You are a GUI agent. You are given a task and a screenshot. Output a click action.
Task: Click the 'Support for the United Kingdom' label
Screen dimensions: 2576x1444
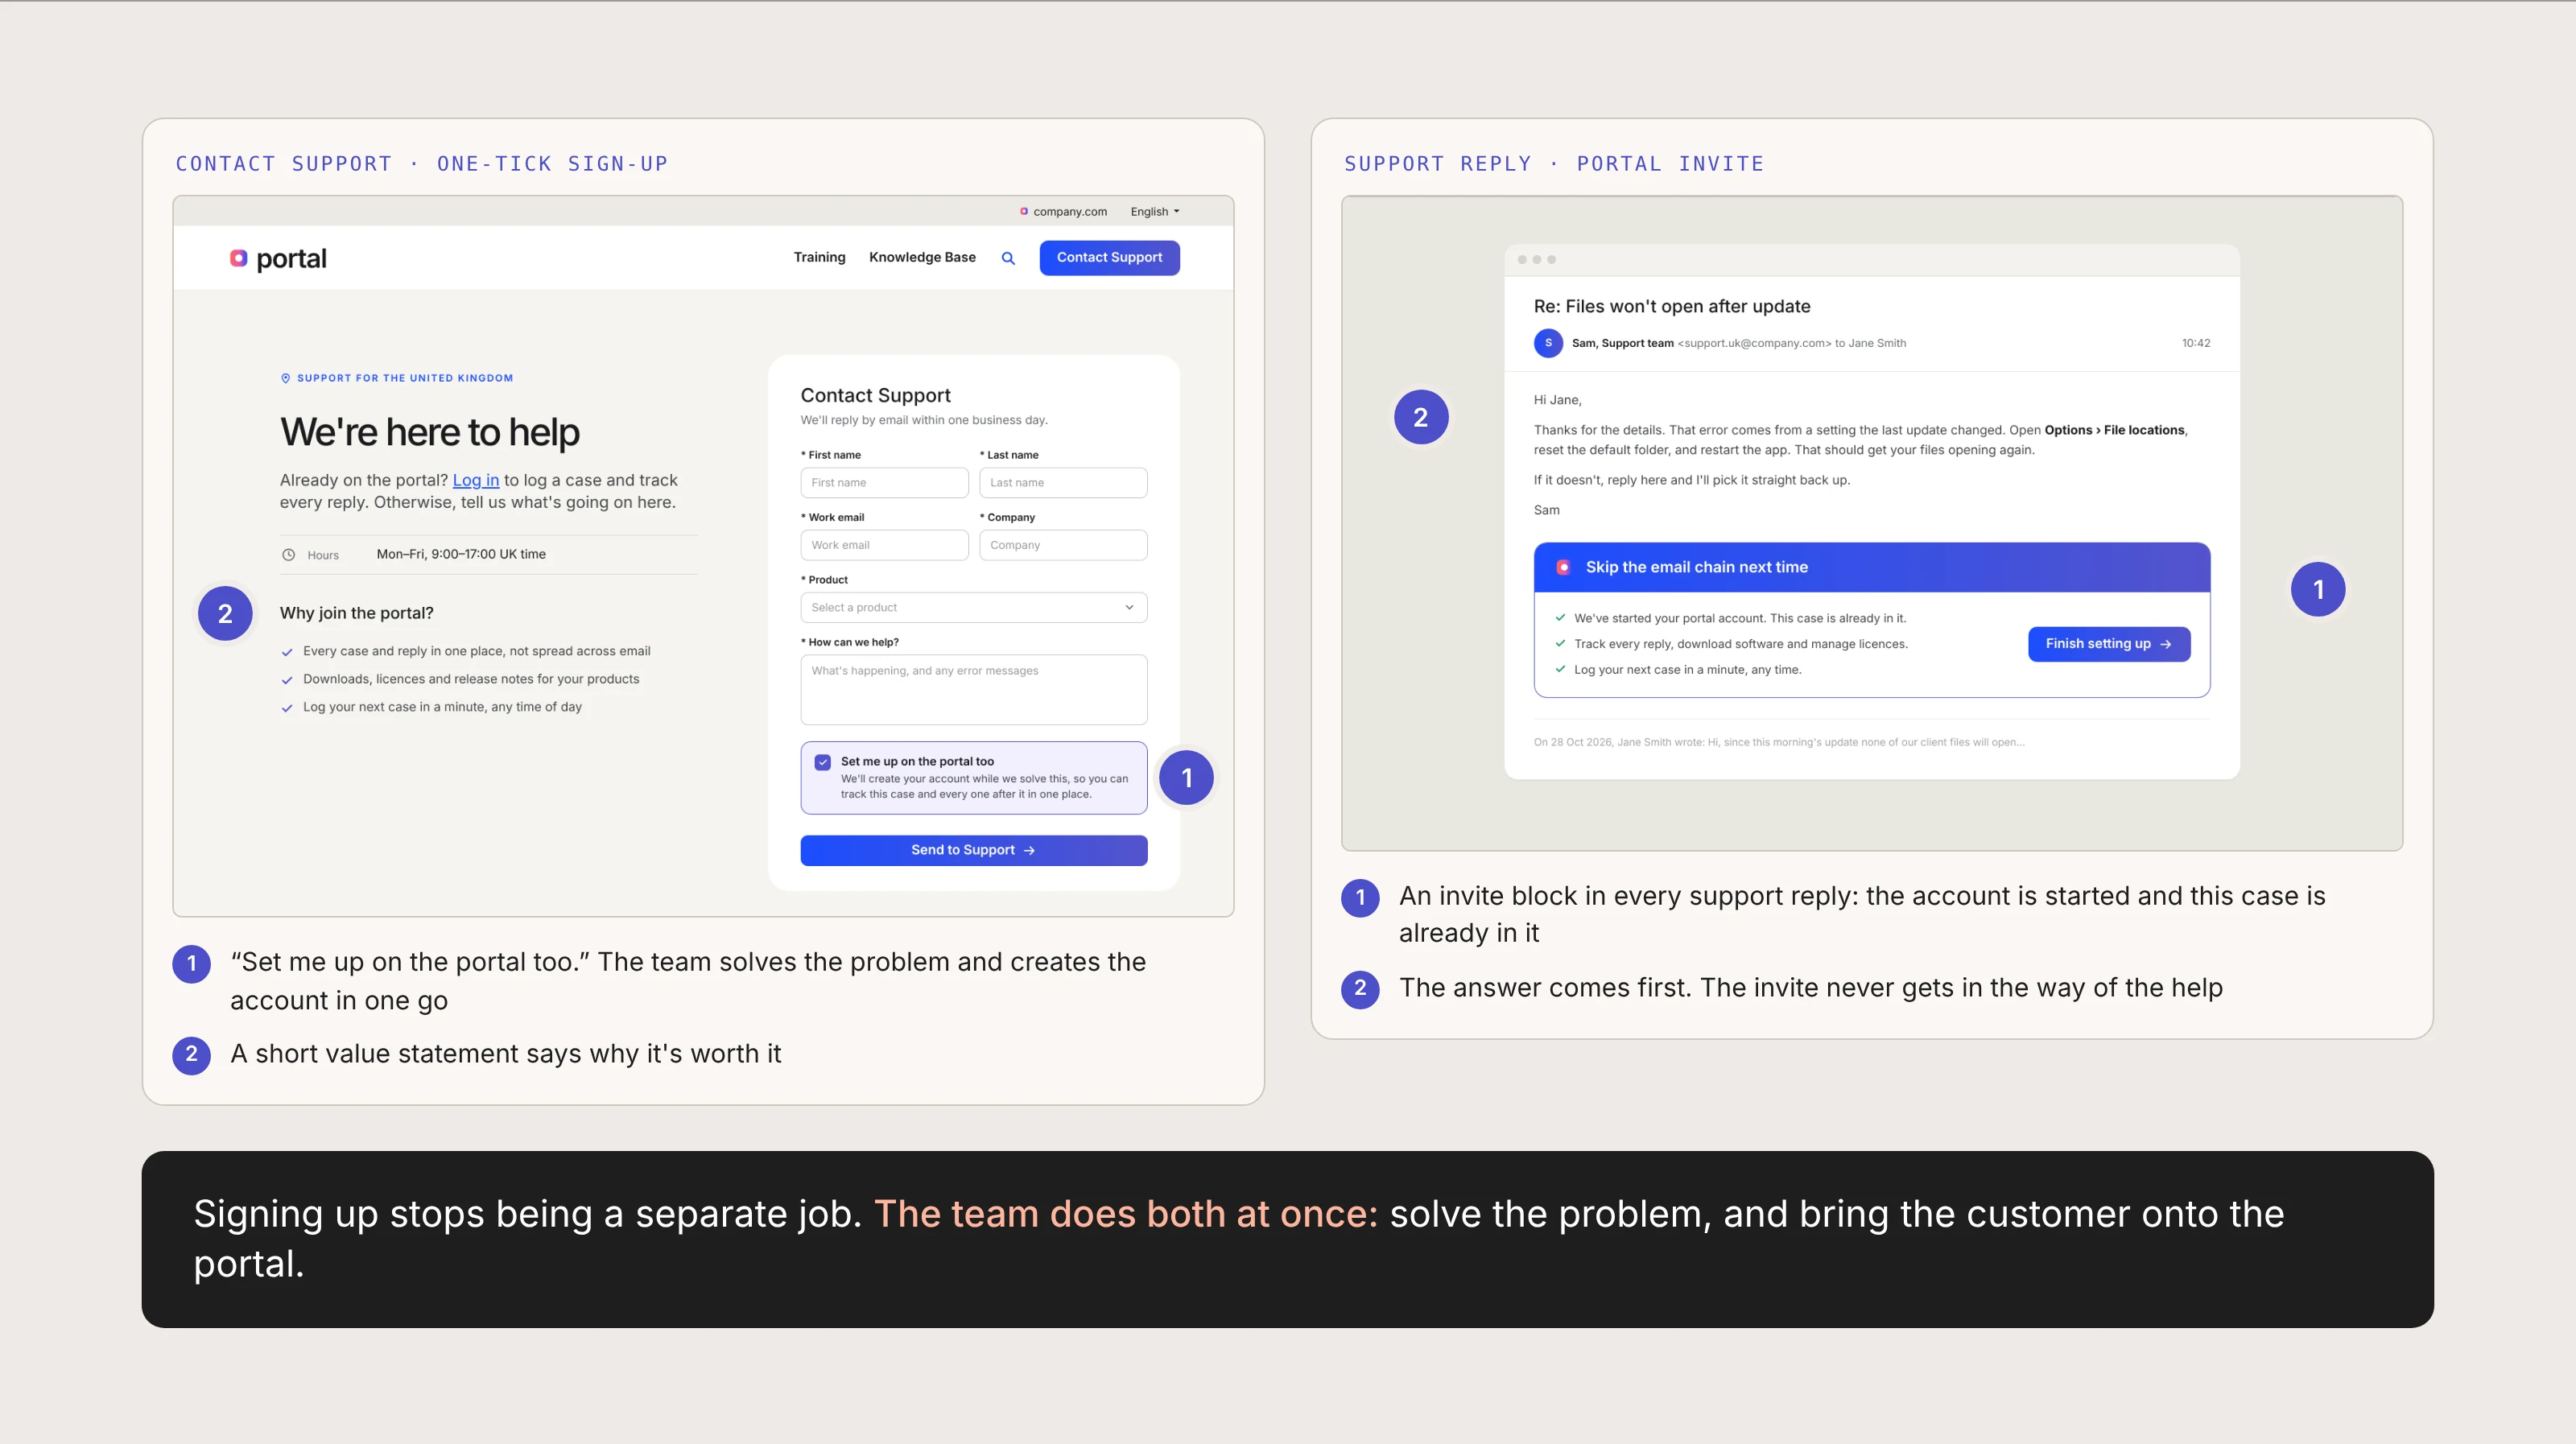(404, 378)
